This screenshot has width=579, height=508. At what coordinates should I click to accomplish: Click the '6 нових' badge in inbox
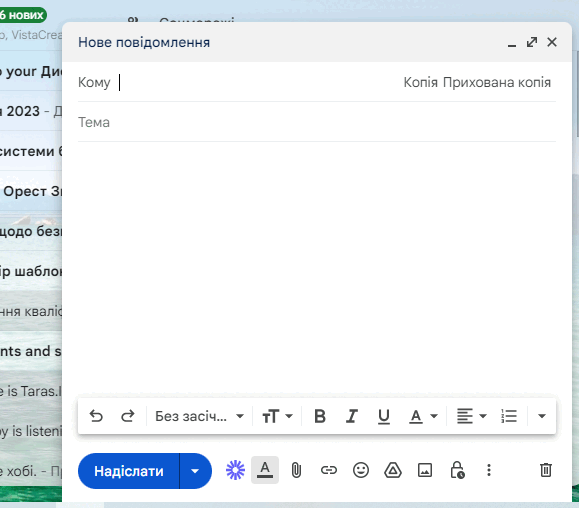pos(22,15)
